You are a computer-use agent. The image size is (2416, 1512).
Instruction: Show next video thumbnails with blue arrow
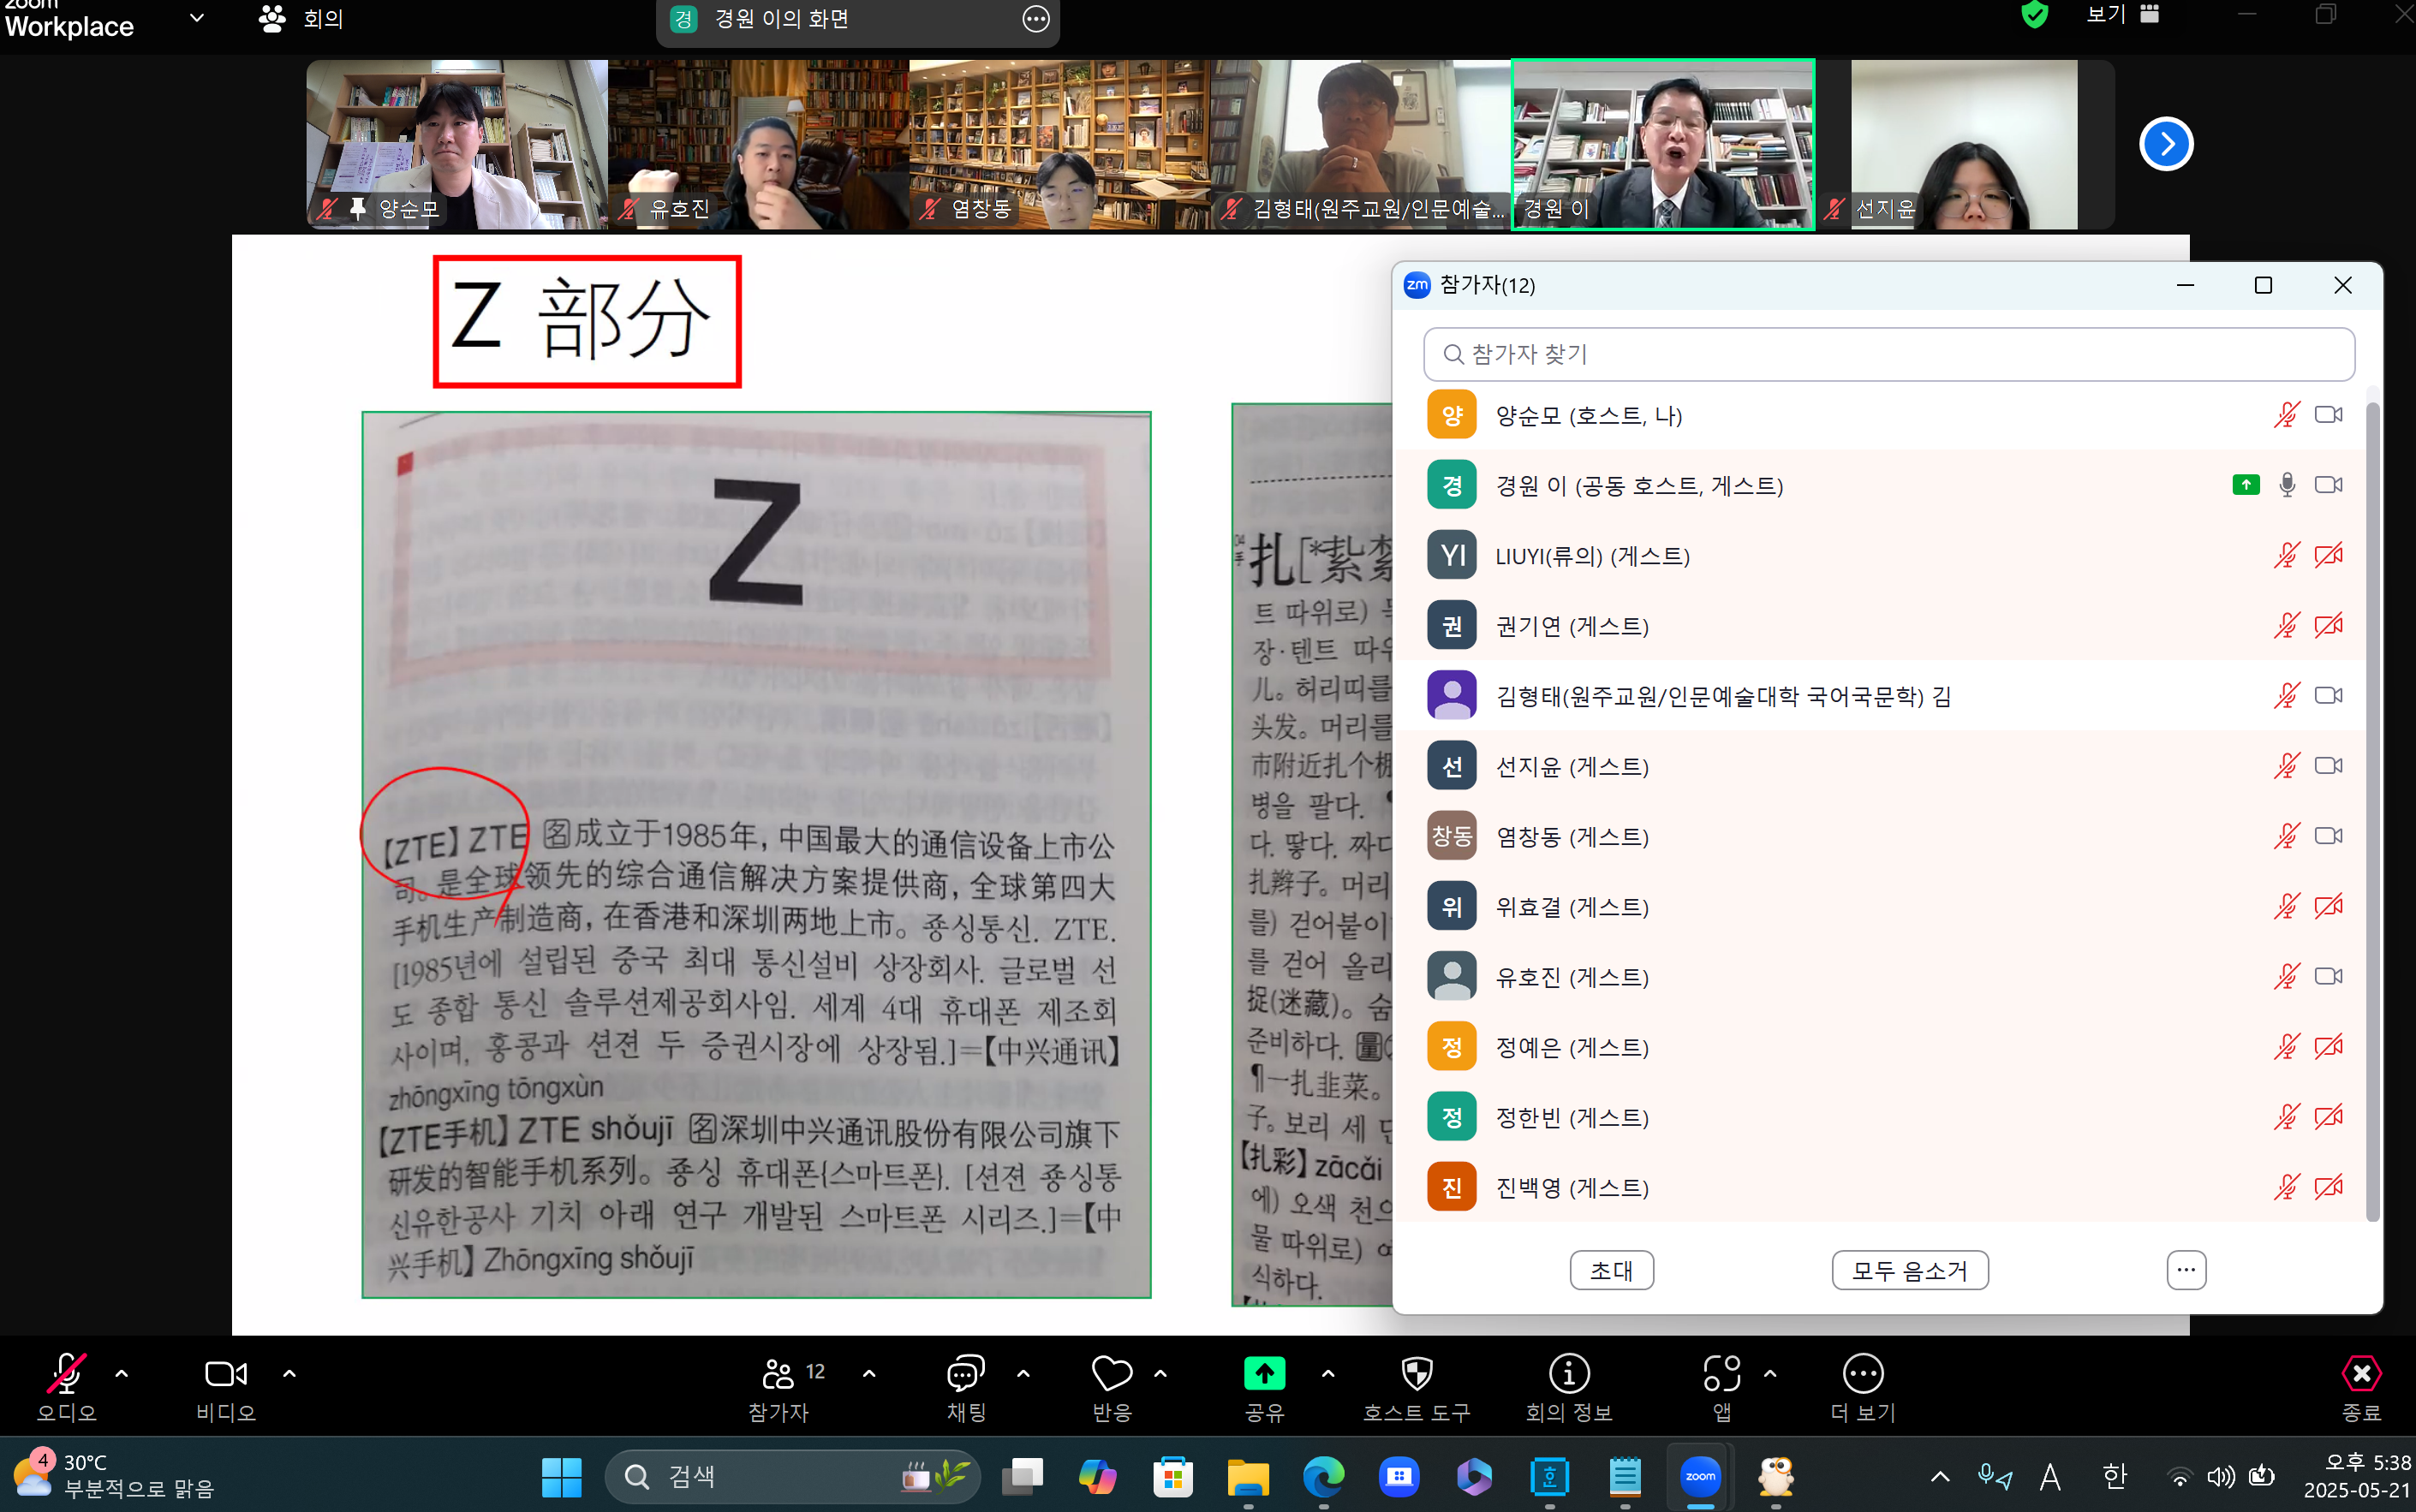pos(2166,145)
